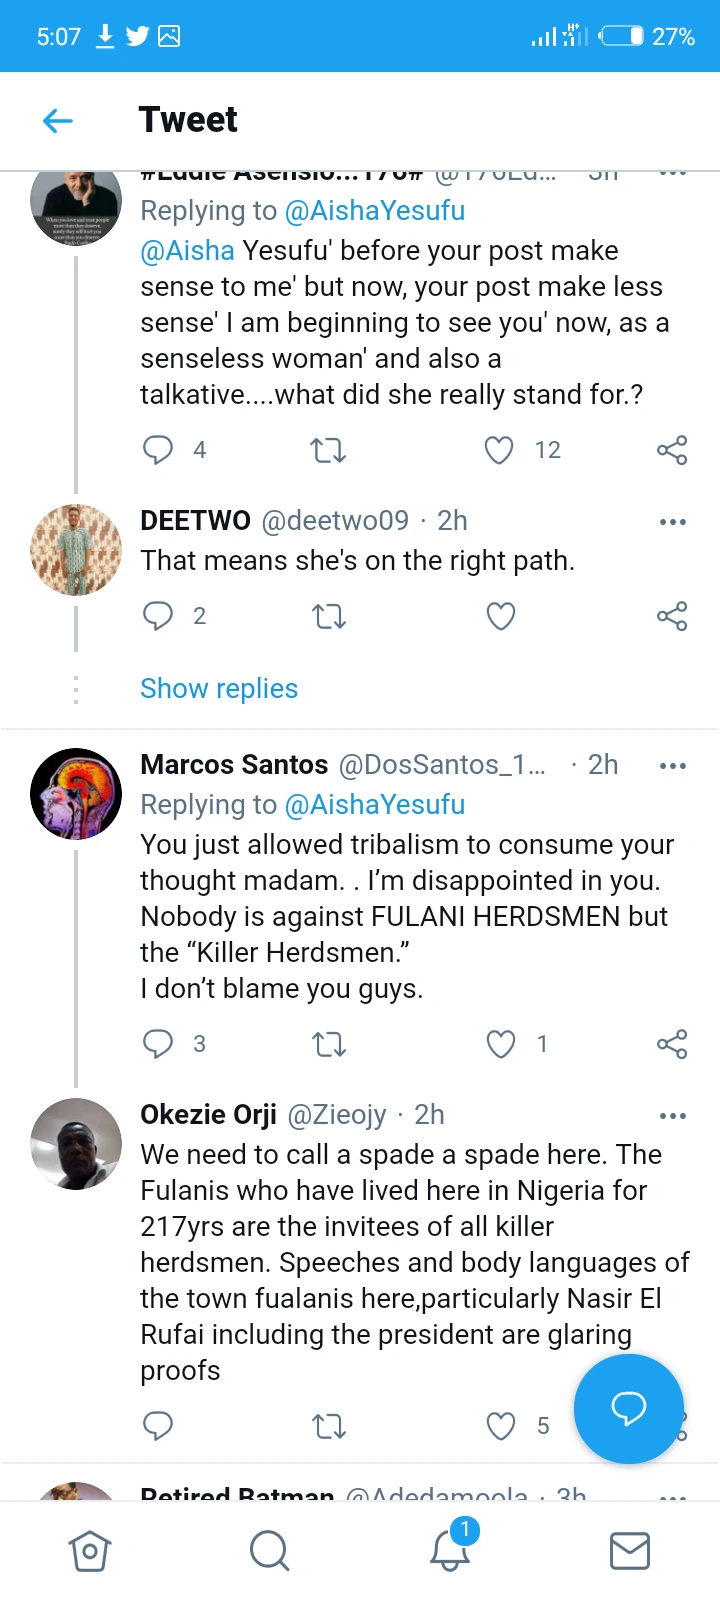Image resolution: width=720 pixels, height=1600 pixels.
Task: Share DEETWO's tweet
Action: point(672,616)
